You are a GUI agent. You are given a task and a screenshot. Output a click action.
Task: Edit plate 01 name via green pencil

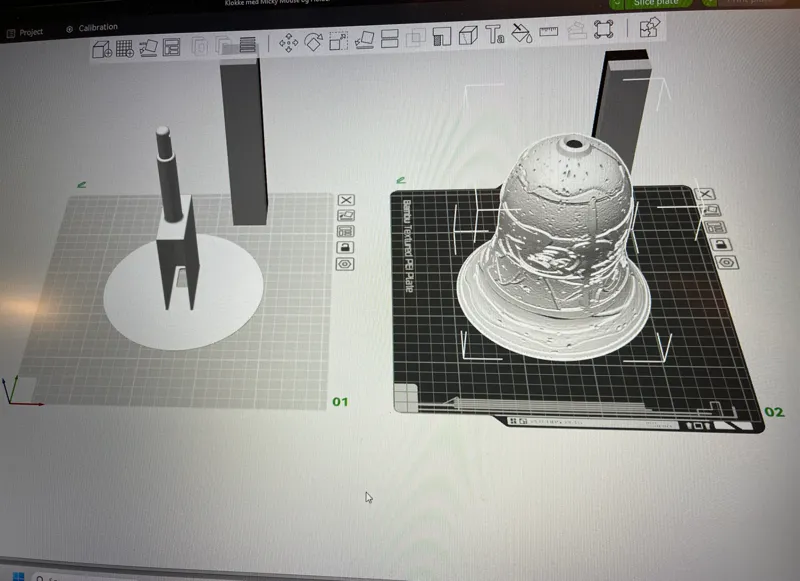(x=81, y=185)
